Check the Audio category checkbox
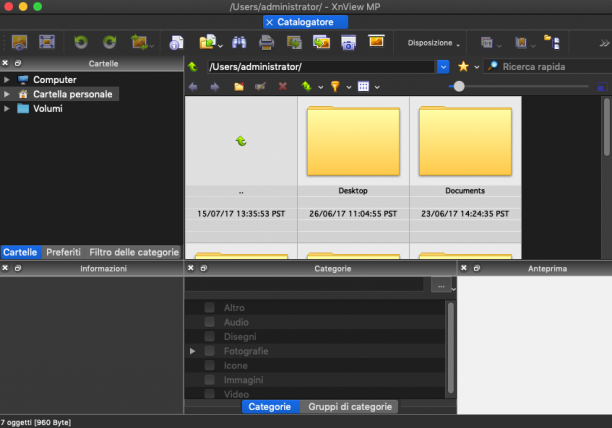 click(x=210, y=322)
